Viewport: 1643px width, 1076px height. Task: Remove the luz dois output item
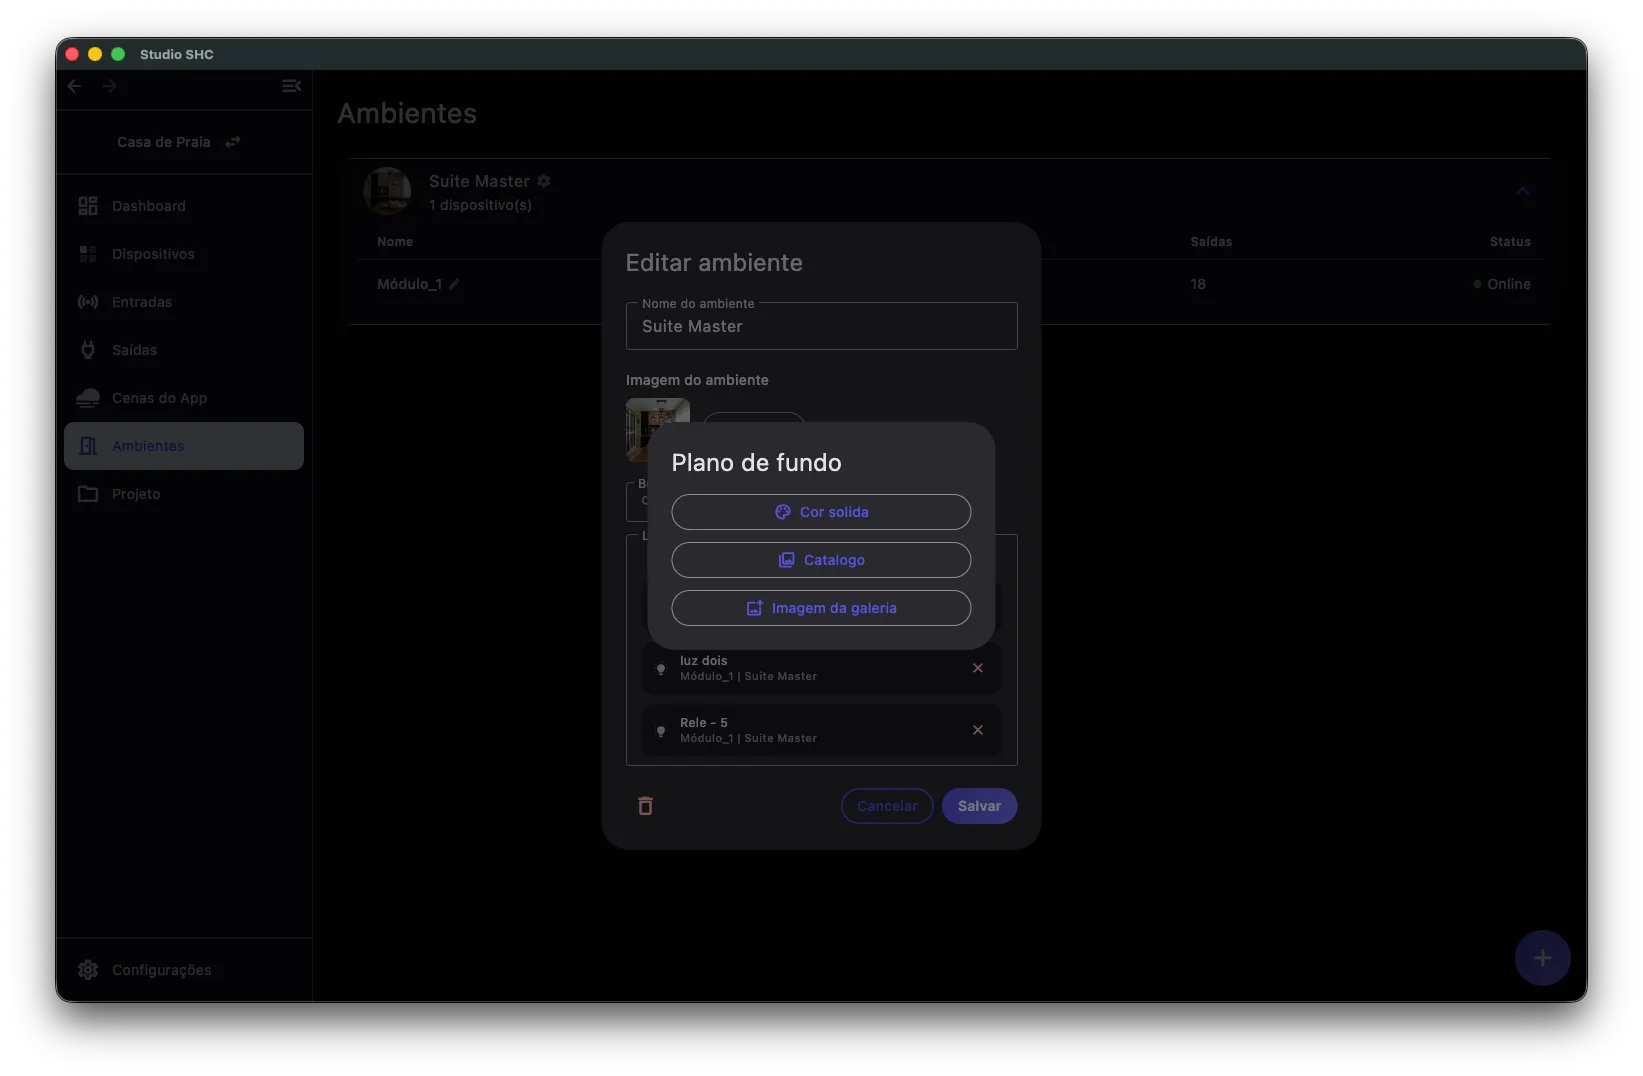(x=978, y=668)
